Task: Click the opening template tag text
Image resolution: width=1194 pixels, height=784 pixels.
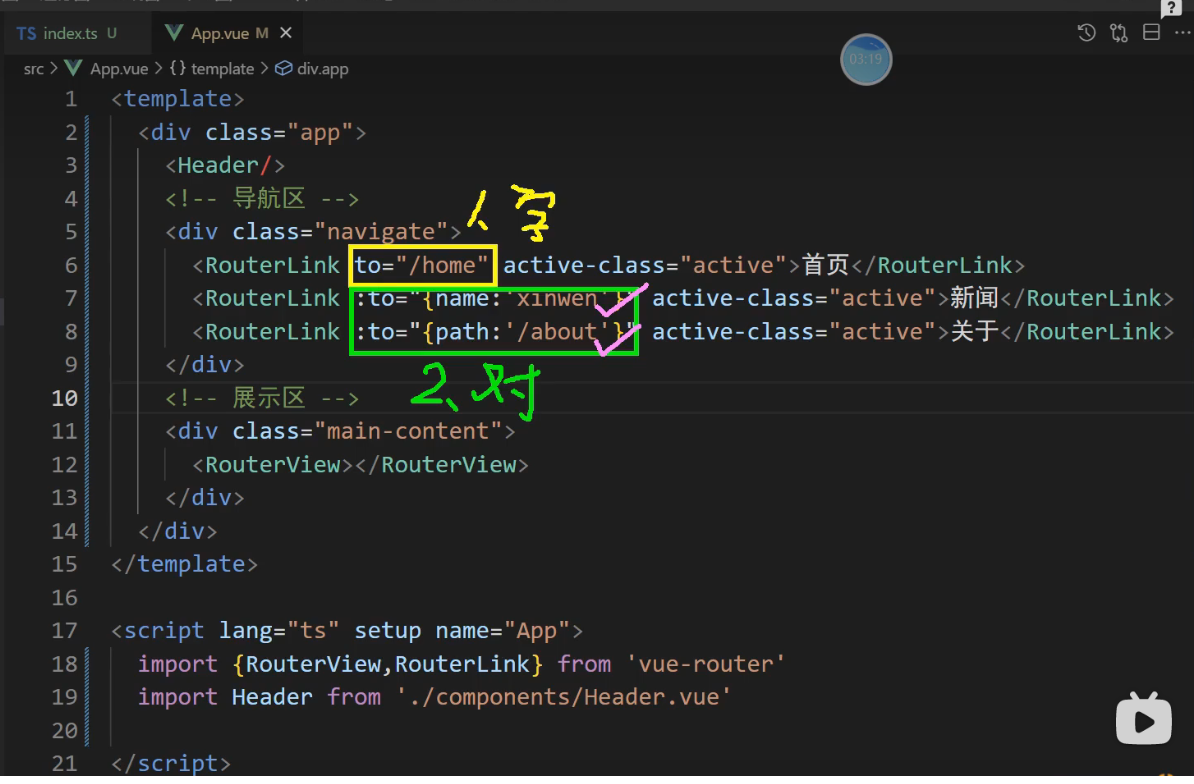Action: tap(177, 99)
